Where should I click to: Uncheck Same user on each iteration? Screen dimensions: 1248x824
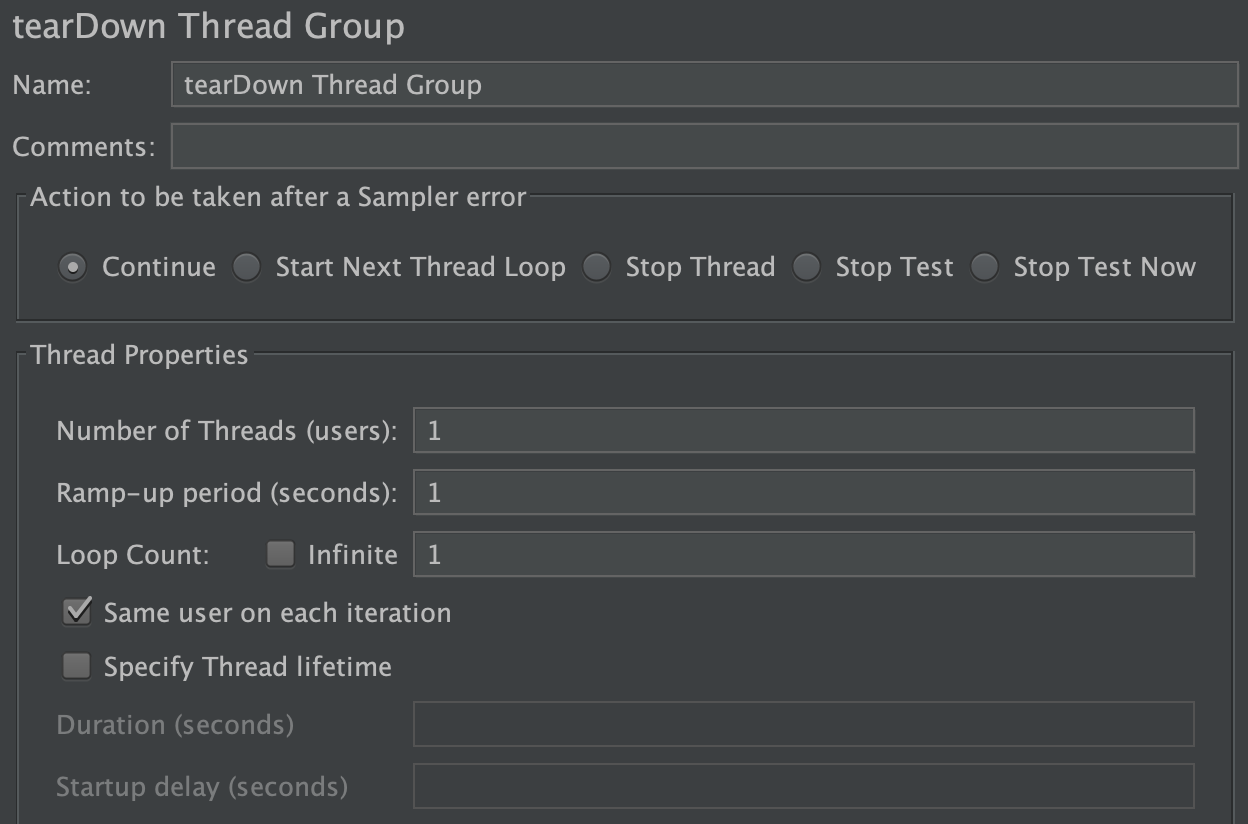(76, 612)
